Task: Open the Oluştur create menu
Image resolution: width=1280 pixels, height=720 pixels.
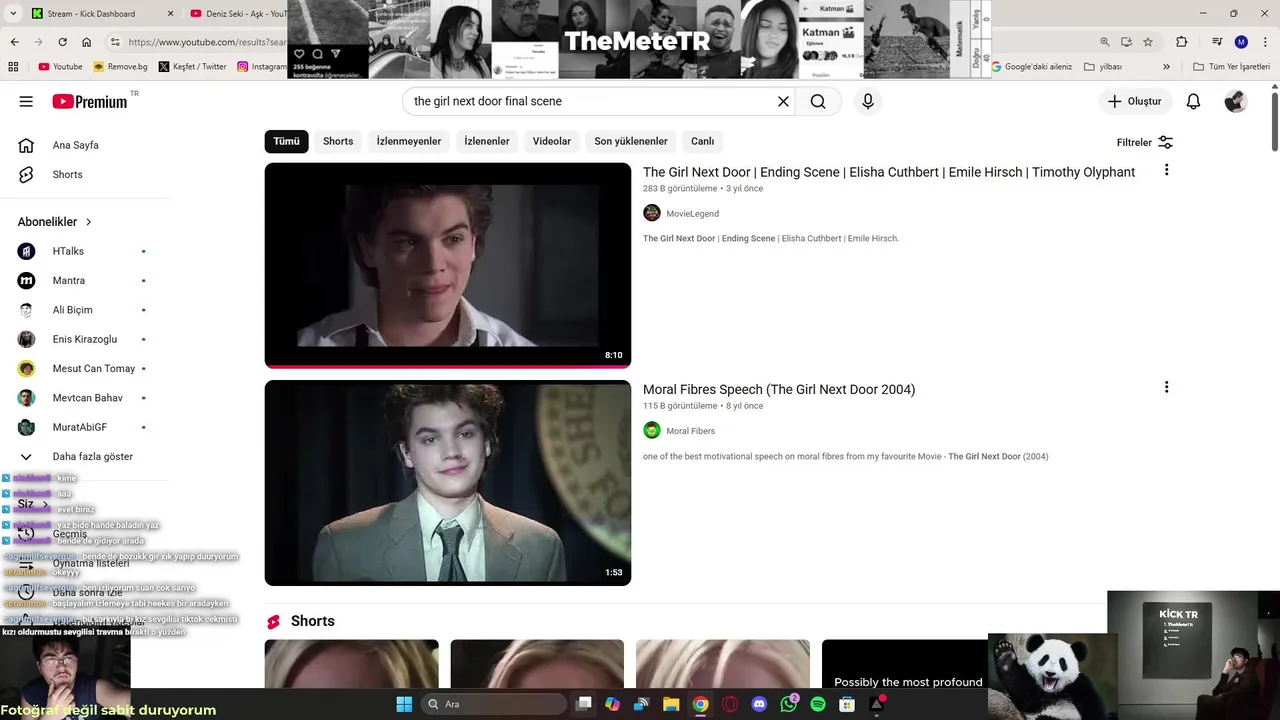Action: click(1135, 101)
